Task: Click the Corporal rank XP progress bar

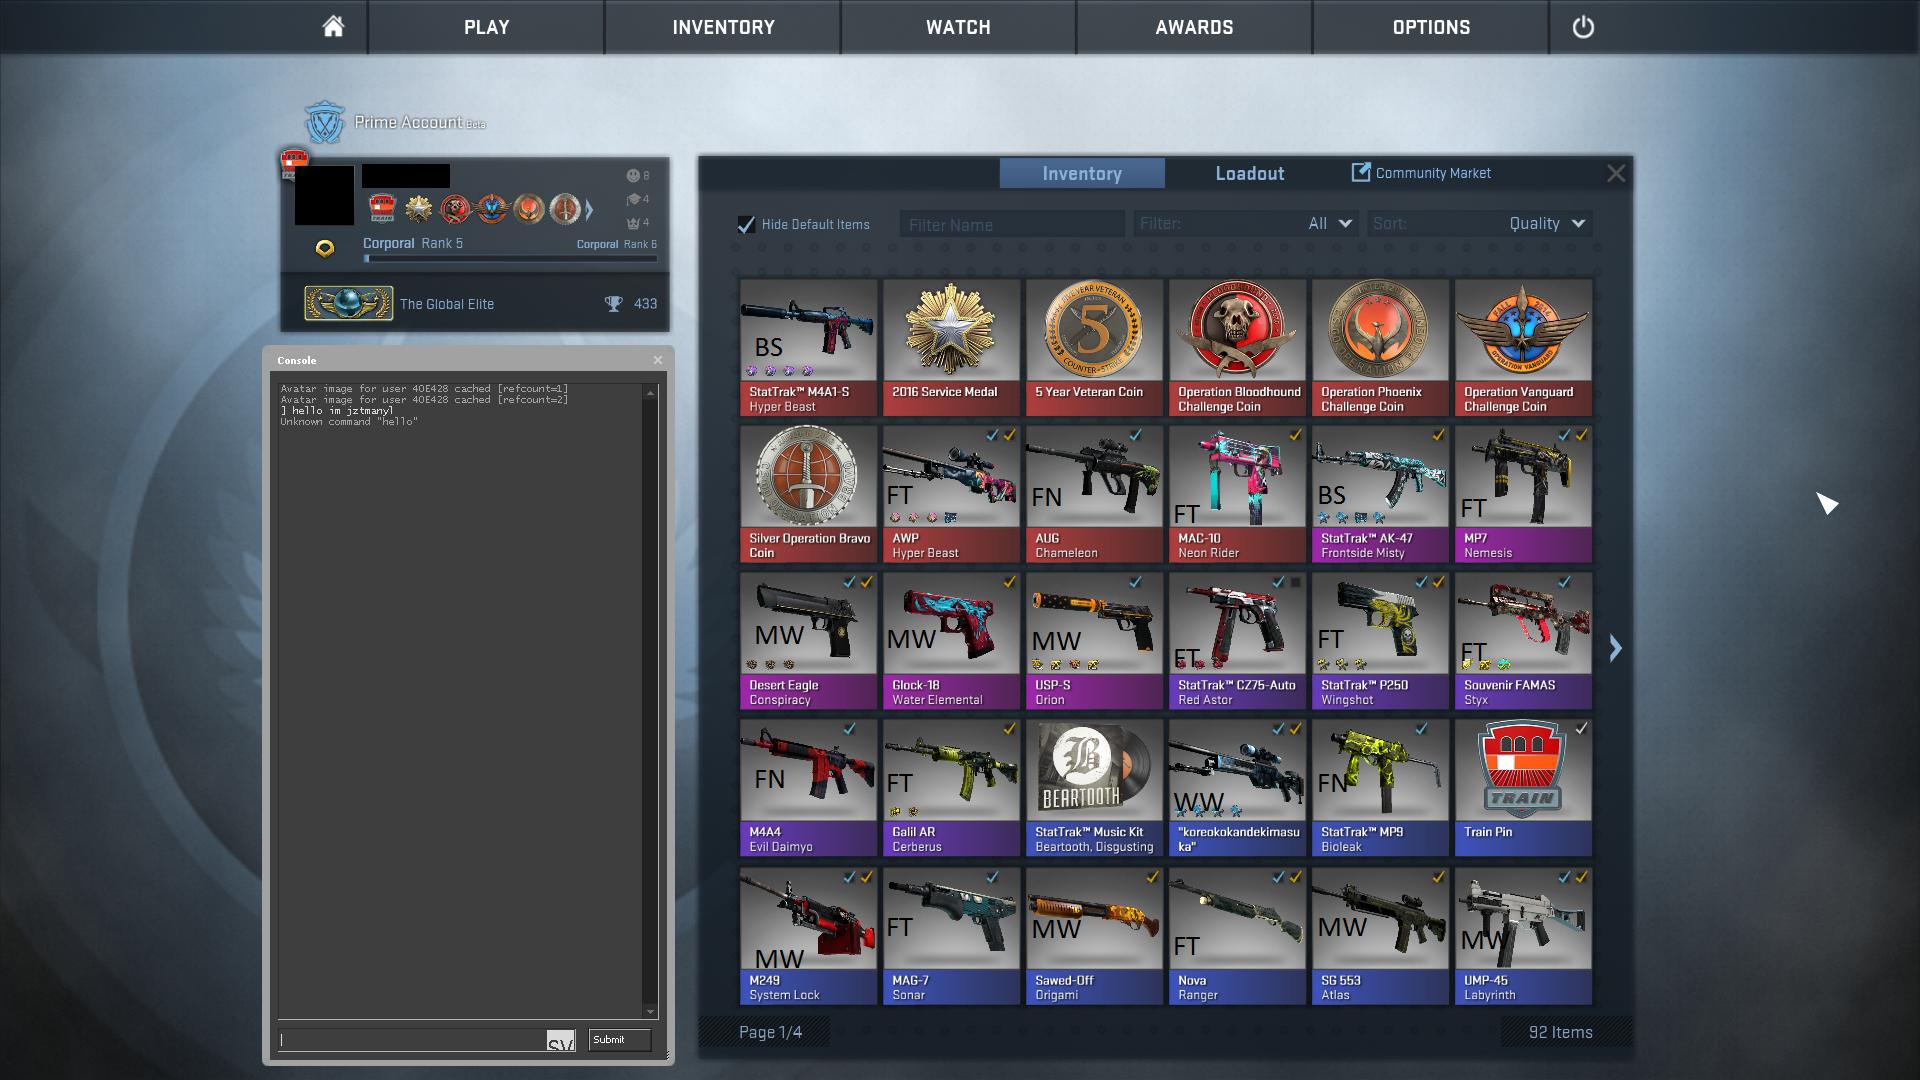Action: tap(510, 259)
